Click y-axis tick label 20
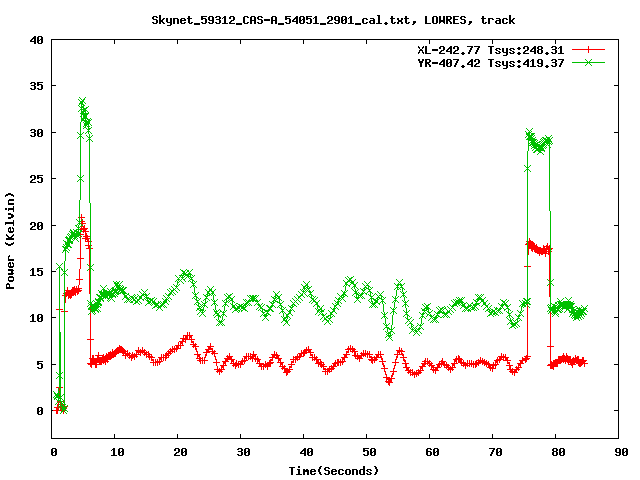Screen dimensions: 640x480 click(x=36, y=225)
